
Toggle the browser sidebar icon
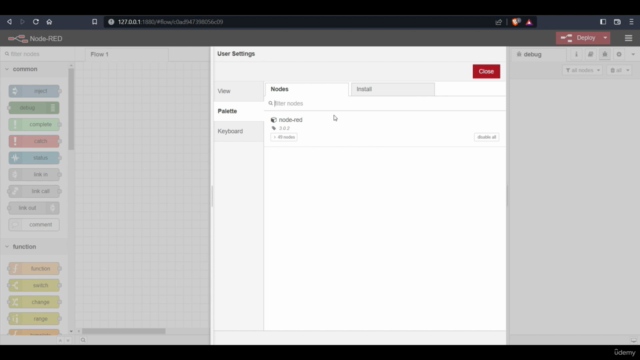point(603,22)
